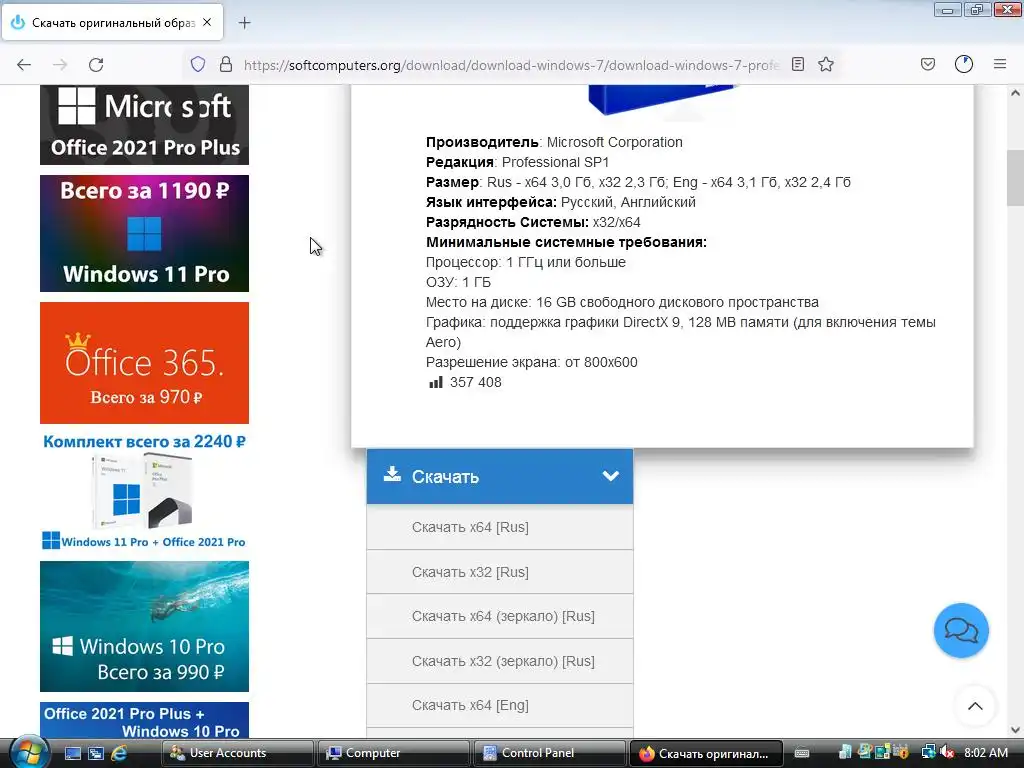The width and height of the screenshot is (1024, 768).
Task: Click the network tray icon
Action: tap(927, 752)
